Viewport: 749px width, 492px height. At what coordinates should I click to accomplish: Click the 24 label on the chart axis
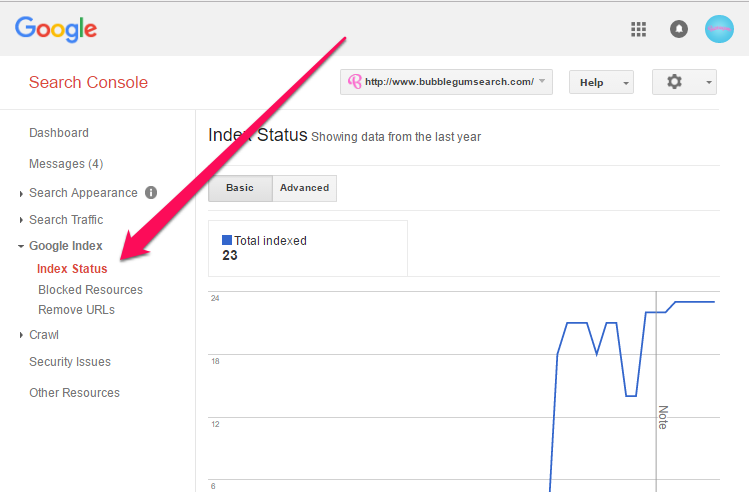[x=215, y=298]
